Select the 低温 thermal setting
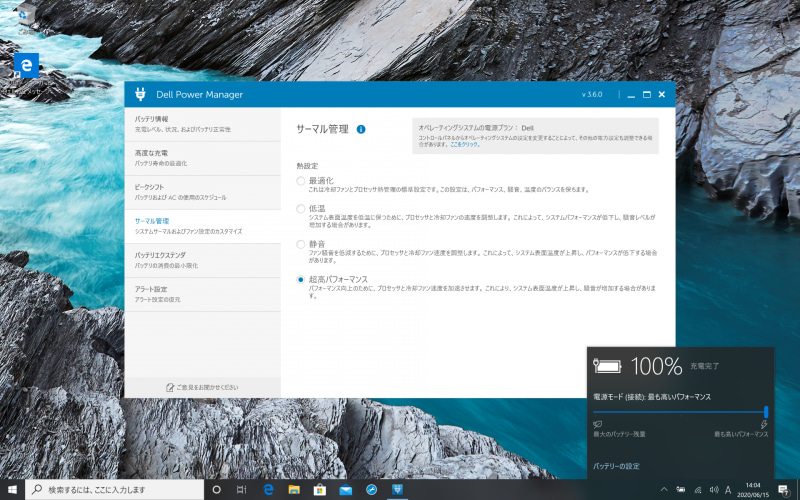 coord(301,209)
